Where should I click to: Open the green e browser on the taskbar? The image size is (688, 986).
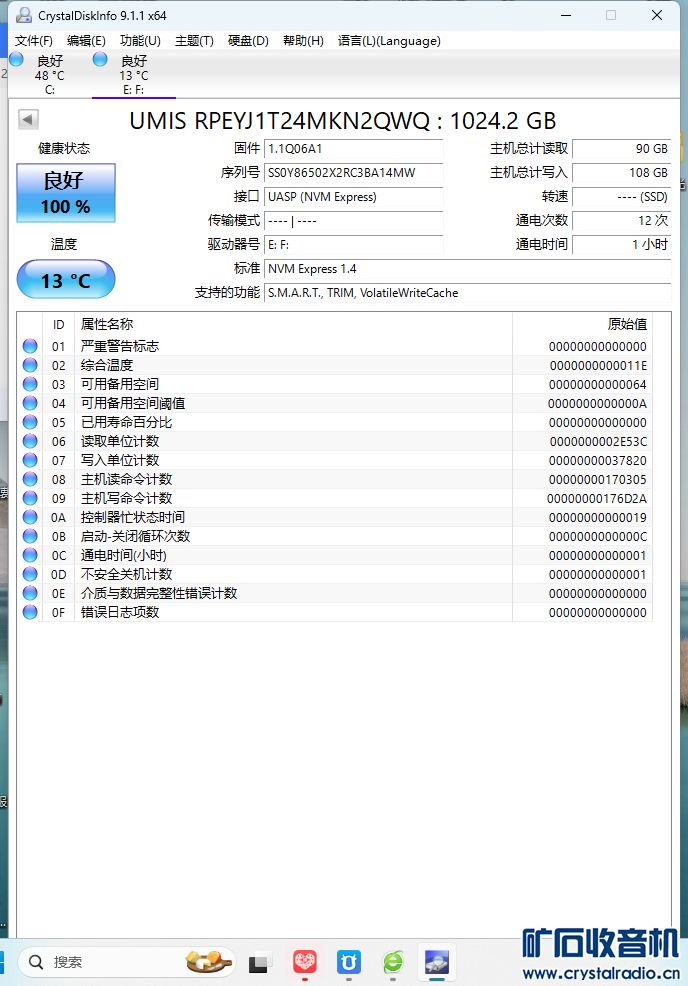(393, 962)
